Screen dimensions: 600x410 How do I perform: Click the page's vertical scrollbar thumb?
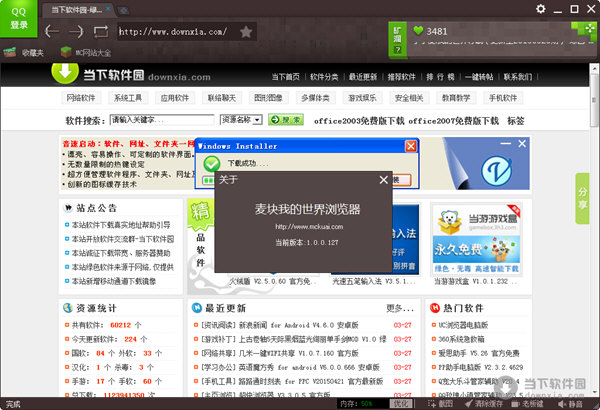(x=594, y=100)
